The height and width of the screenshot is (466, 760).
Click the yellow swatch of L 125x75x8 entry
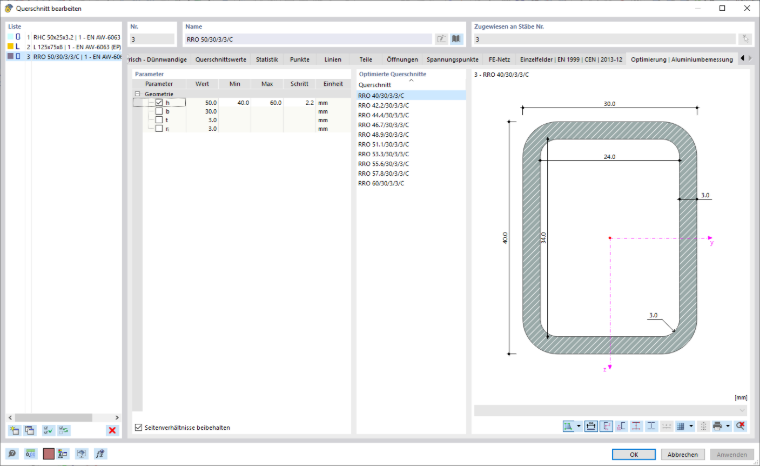click(10, 47)
